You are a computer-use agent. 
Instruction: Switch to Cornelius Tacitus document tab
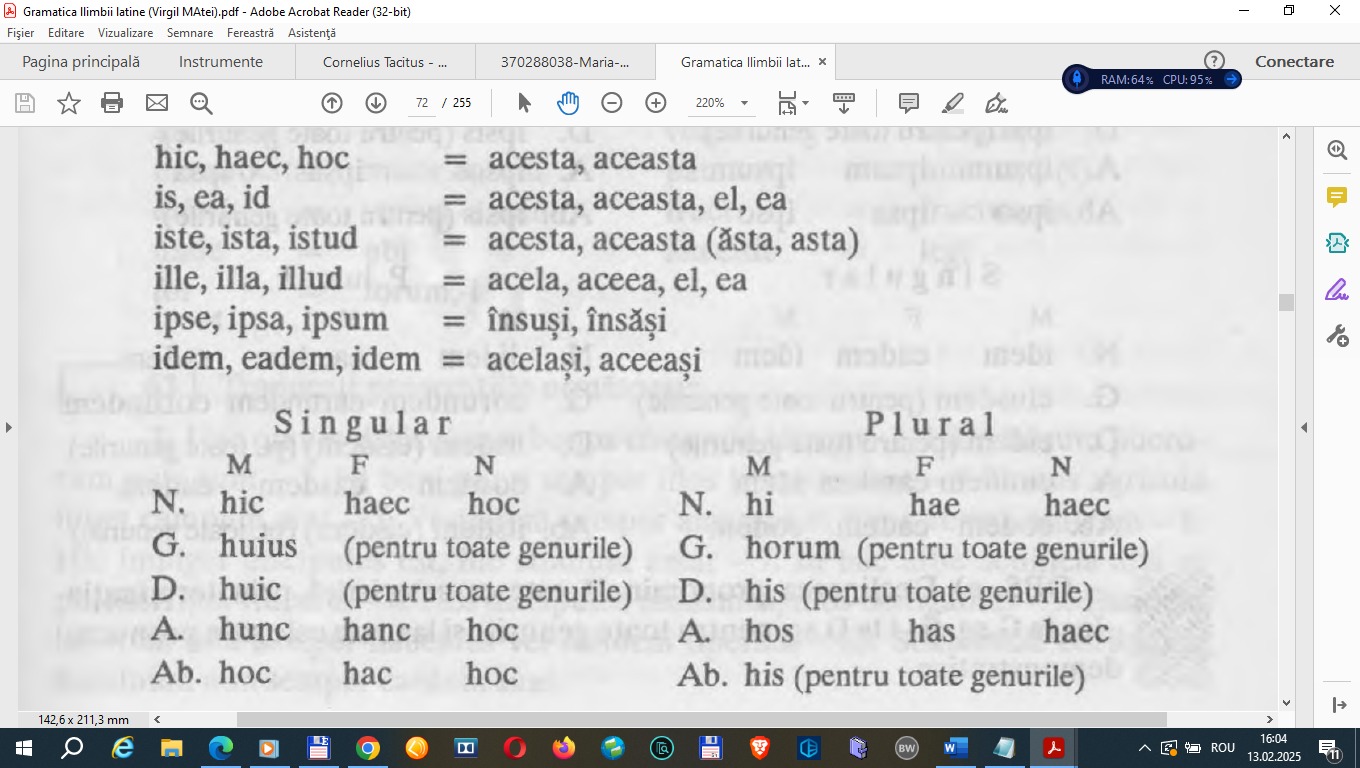click(385, 62)
